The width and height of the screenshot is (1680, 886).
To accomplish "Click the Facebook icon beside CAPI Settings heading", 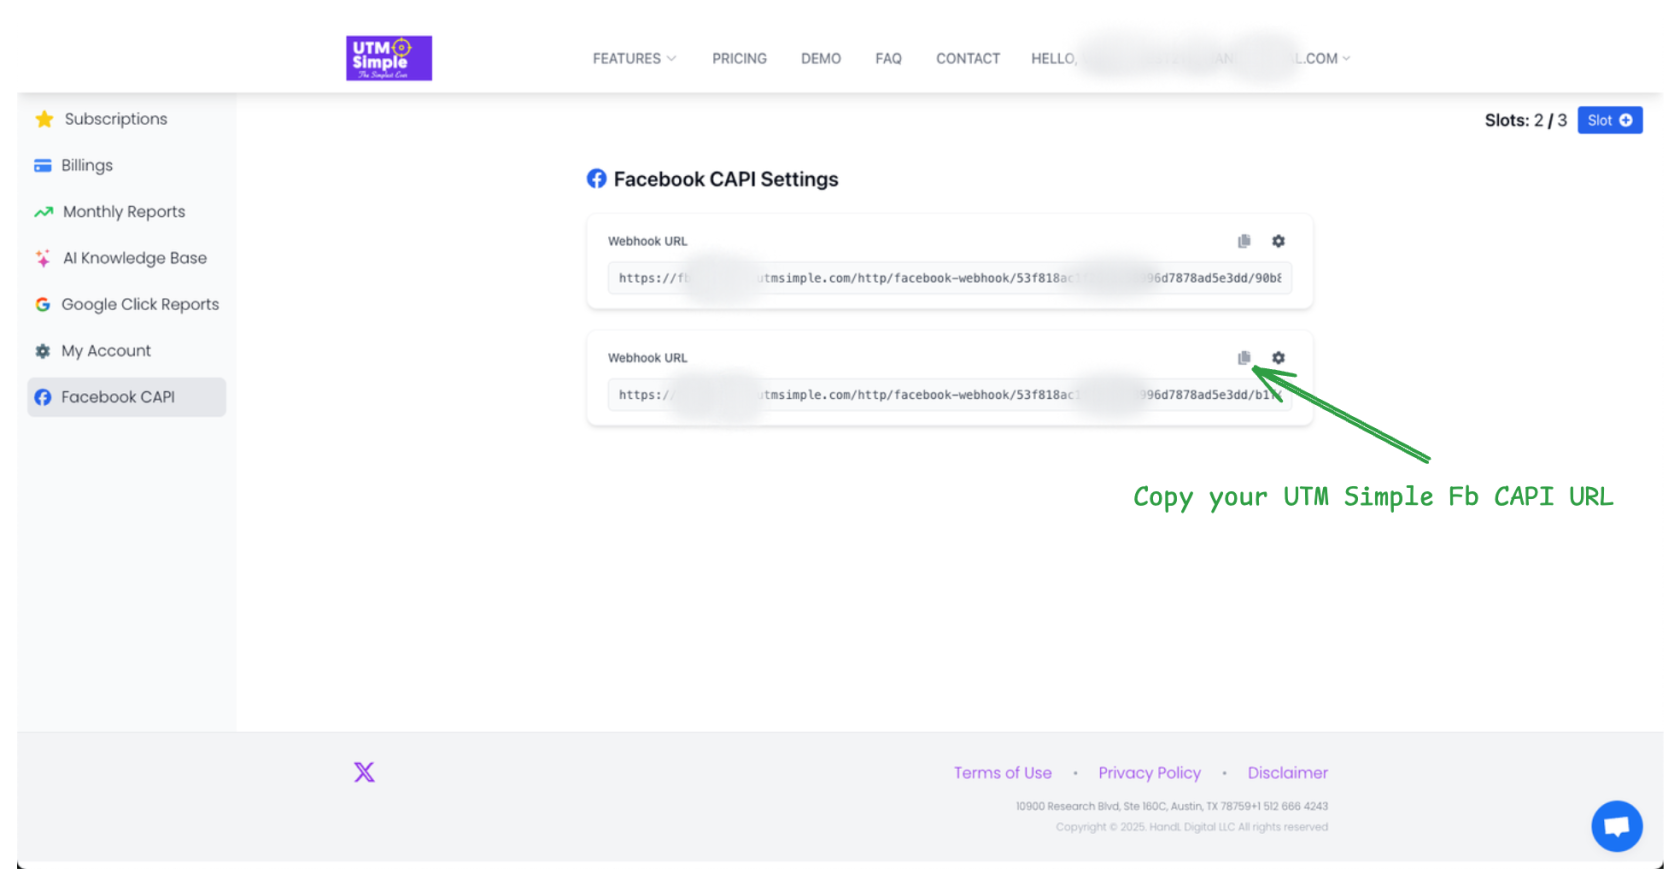I will 597,179.
